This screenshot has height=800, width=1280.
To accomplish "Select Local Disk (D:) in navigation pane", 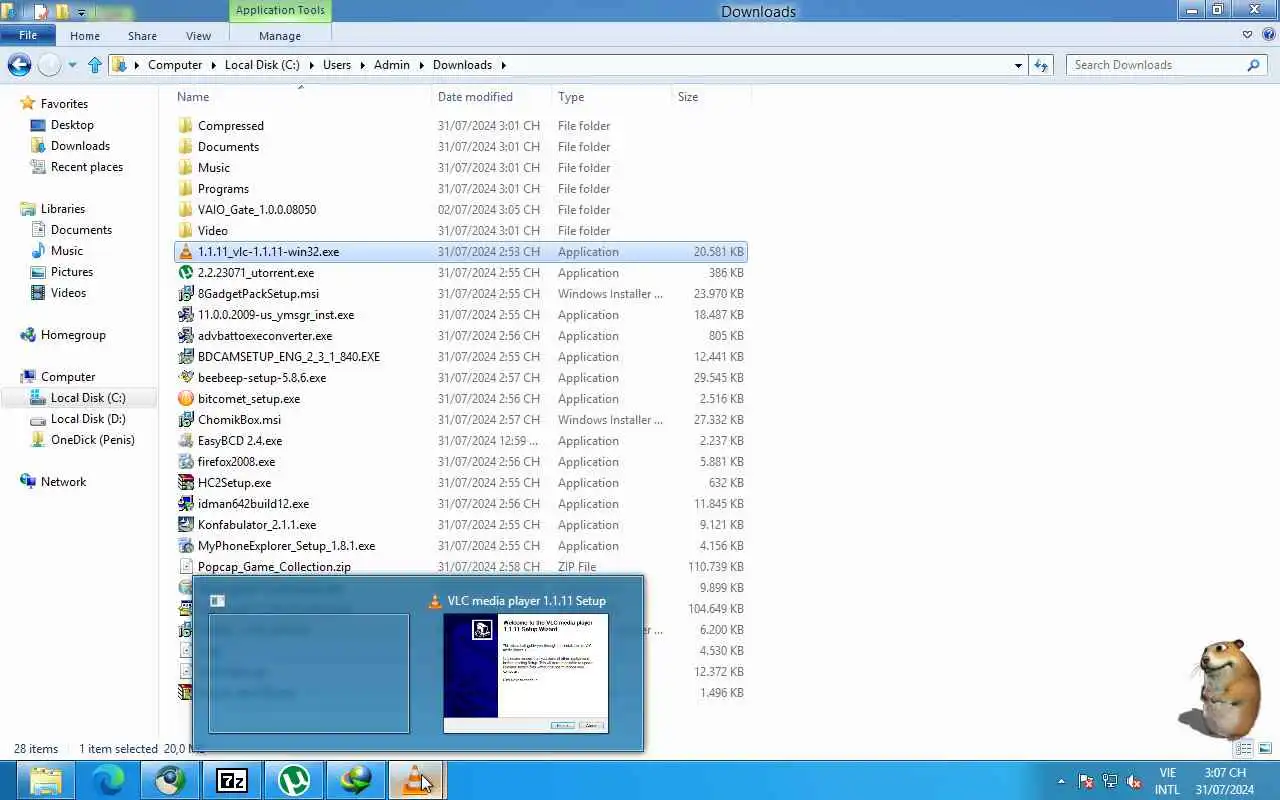I will (88, 419).
